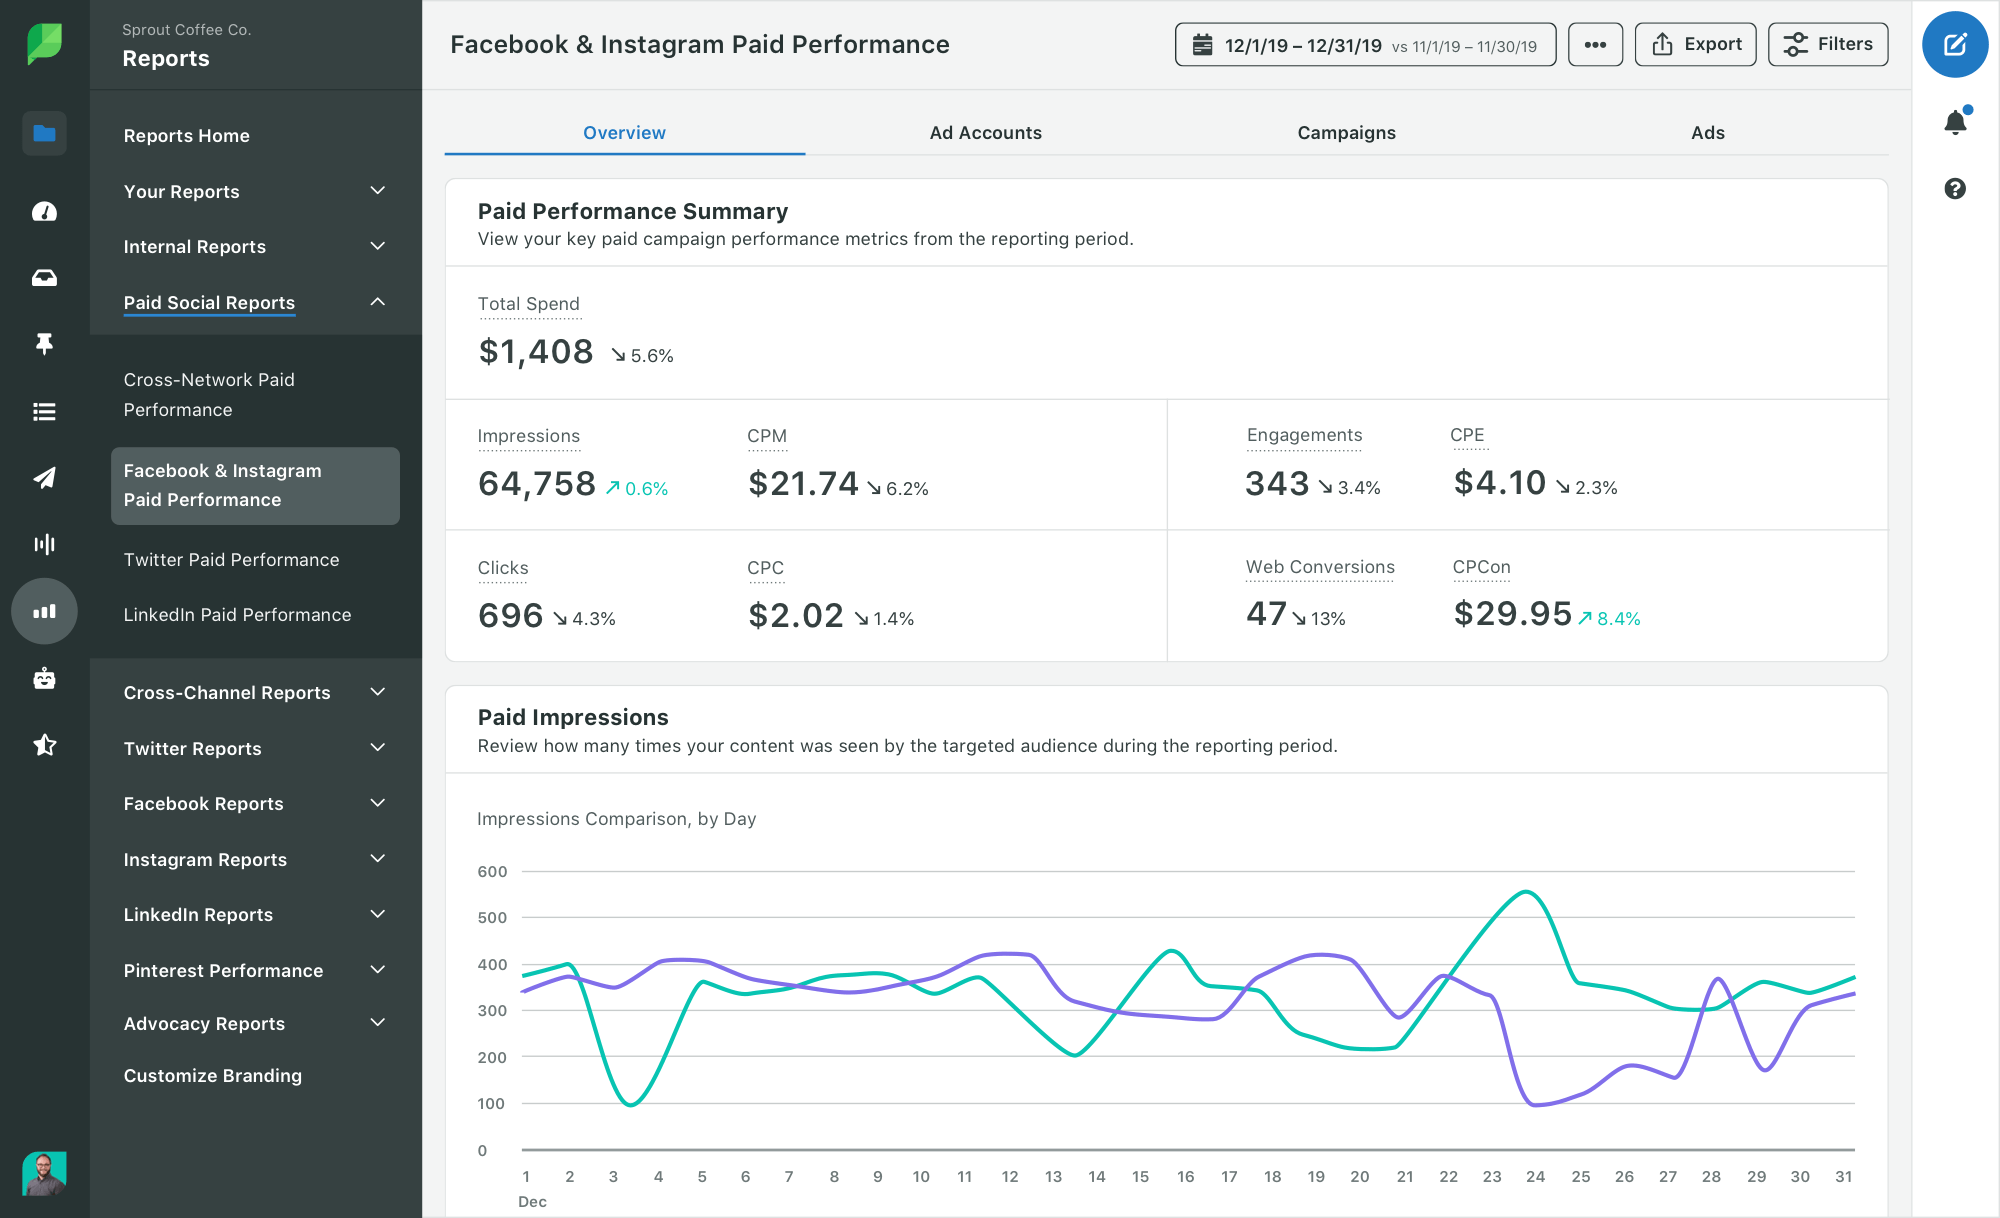Click the green line dip near Dec 3
This screenshot has height=1218, width=2000.
tap(630, 1104)
